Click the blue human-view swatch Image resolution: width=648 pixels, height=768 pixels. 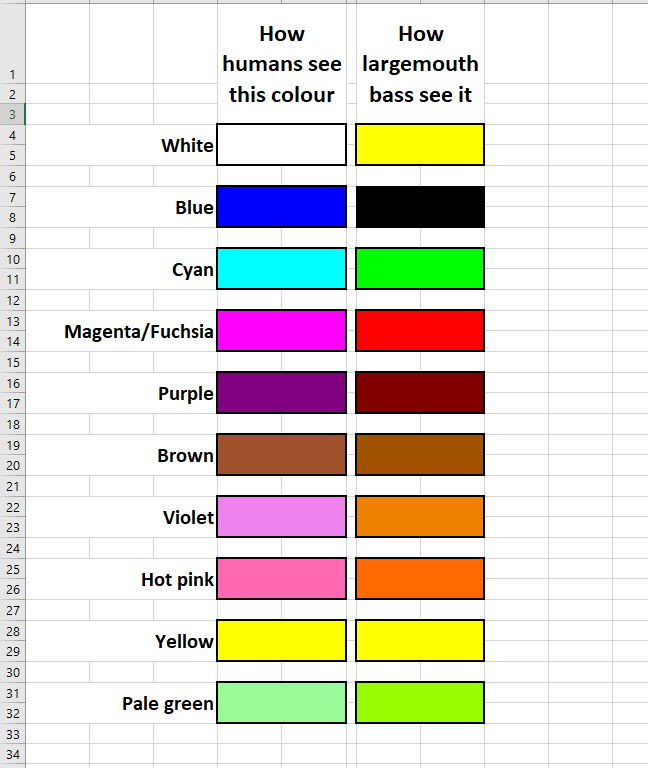(x=281, y=206)
